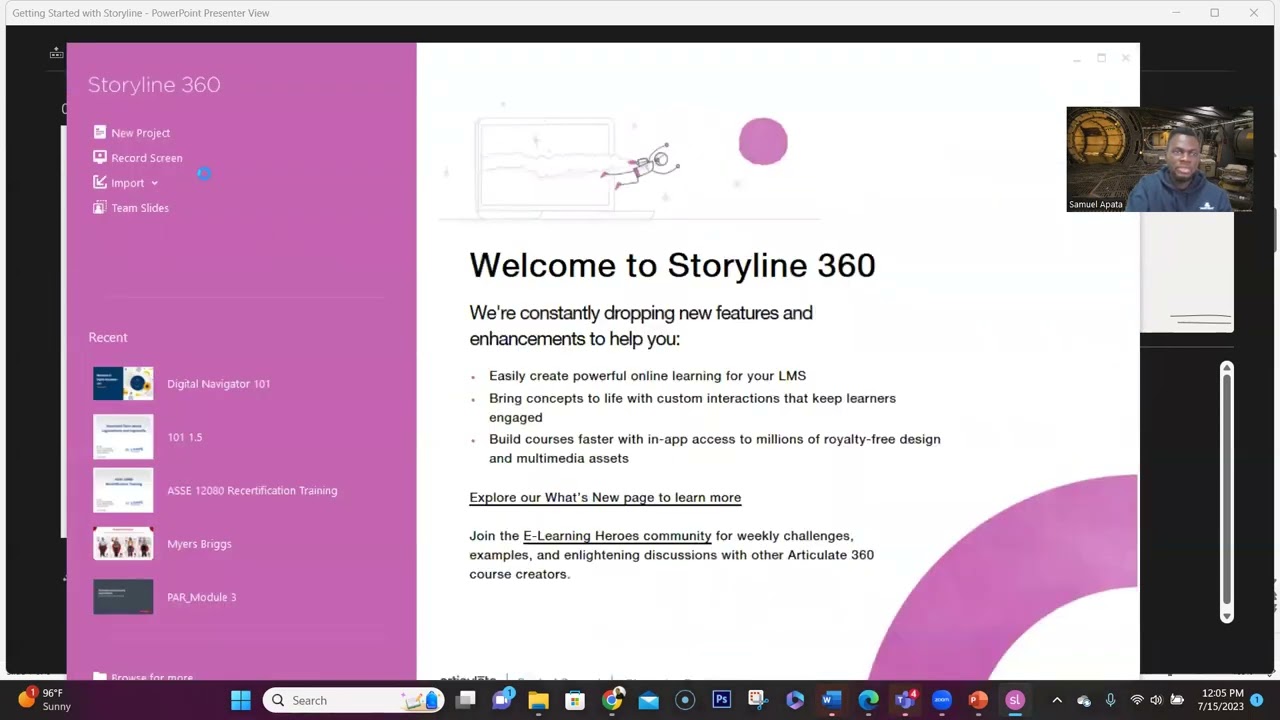The image size is (1280, 720).
Task: Open Photoshop from the taskbar
Action: [721, 700]
